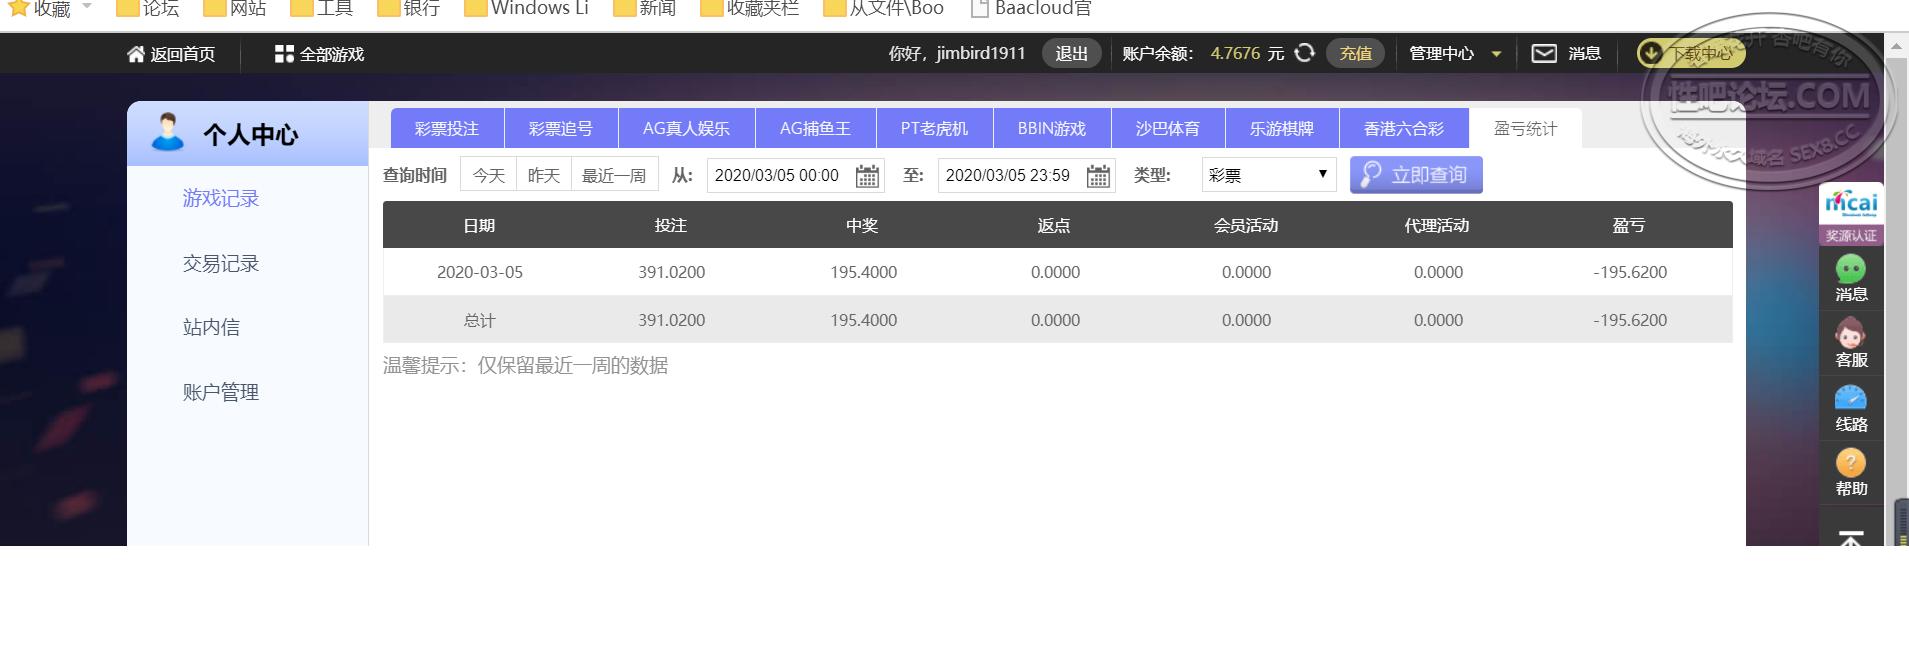Open 账户管理 in the sidebar
The image size is (1909, 648).
(x=221, y=392)
